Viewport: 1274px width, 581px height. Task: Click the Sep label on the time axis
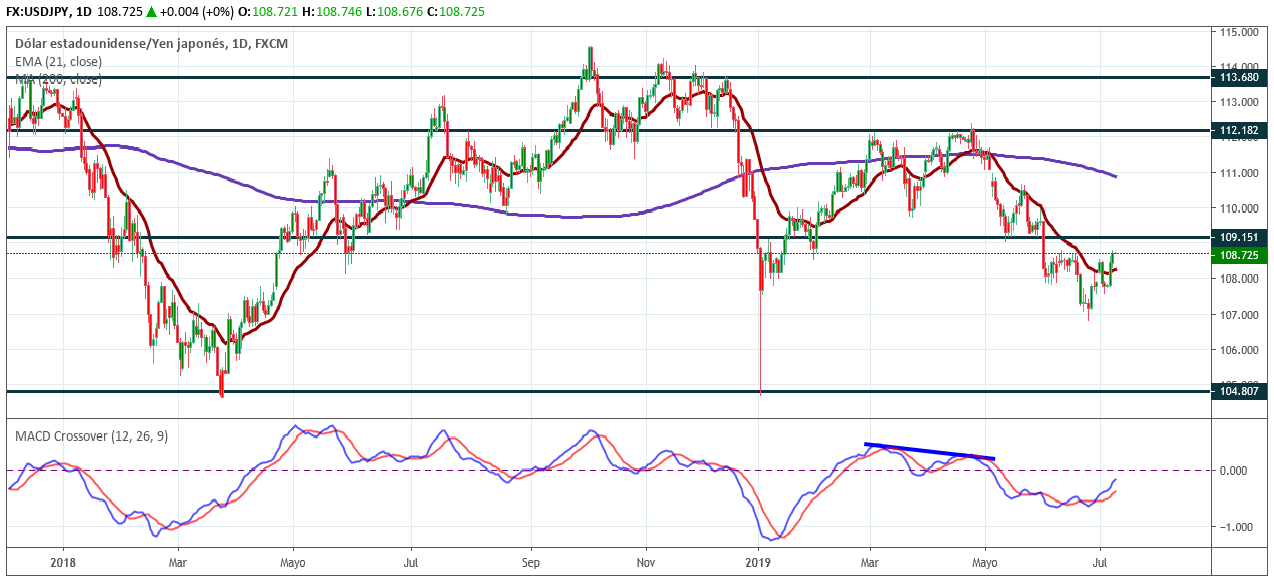531,565
